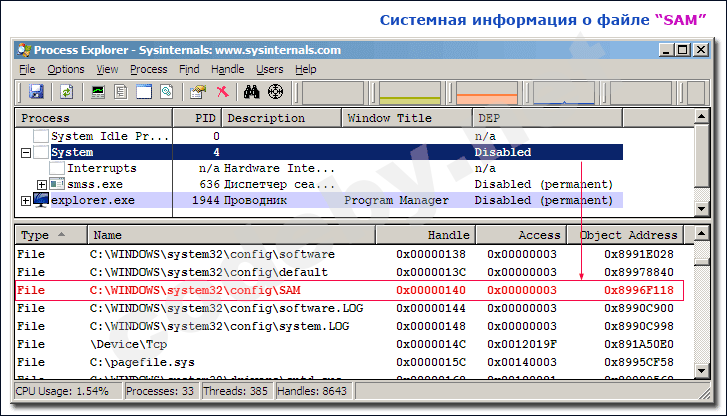The image size is (727, 416).
Task: Sort by the Access column header
Action: point(522,235)
